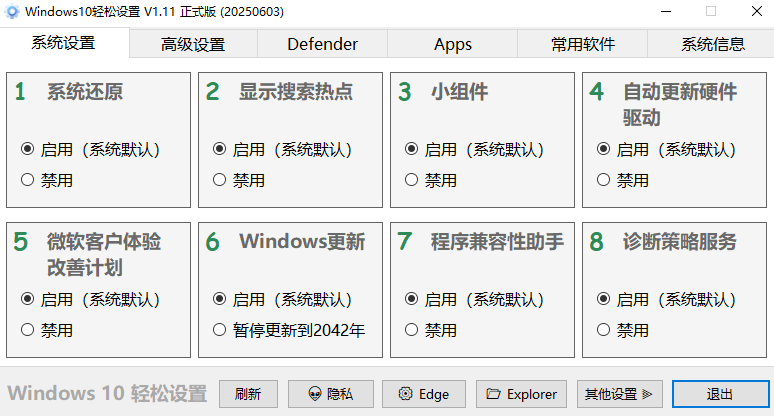Enable 程序兼容性助手 system default

point(412,299)
